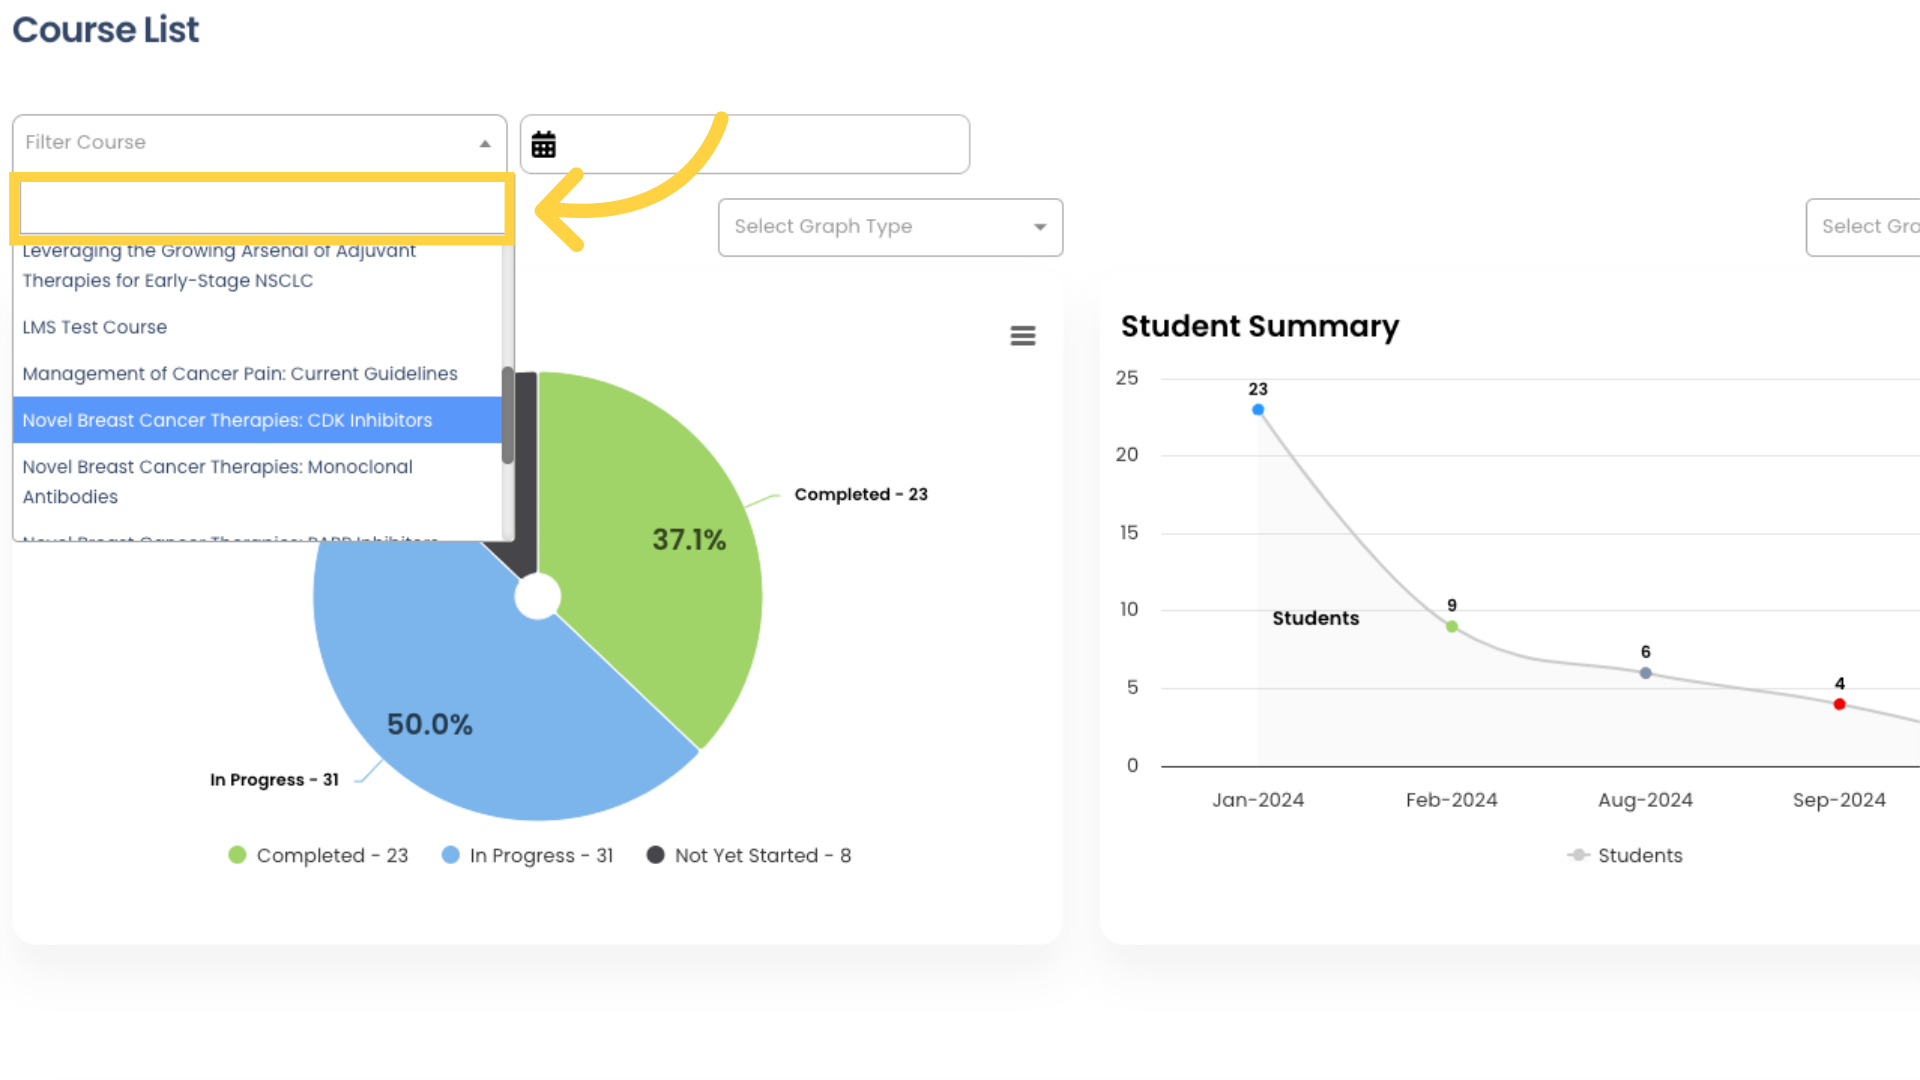
Task: Click the Sep-2024 data point on graph
Action: [x=1840, y=704]
